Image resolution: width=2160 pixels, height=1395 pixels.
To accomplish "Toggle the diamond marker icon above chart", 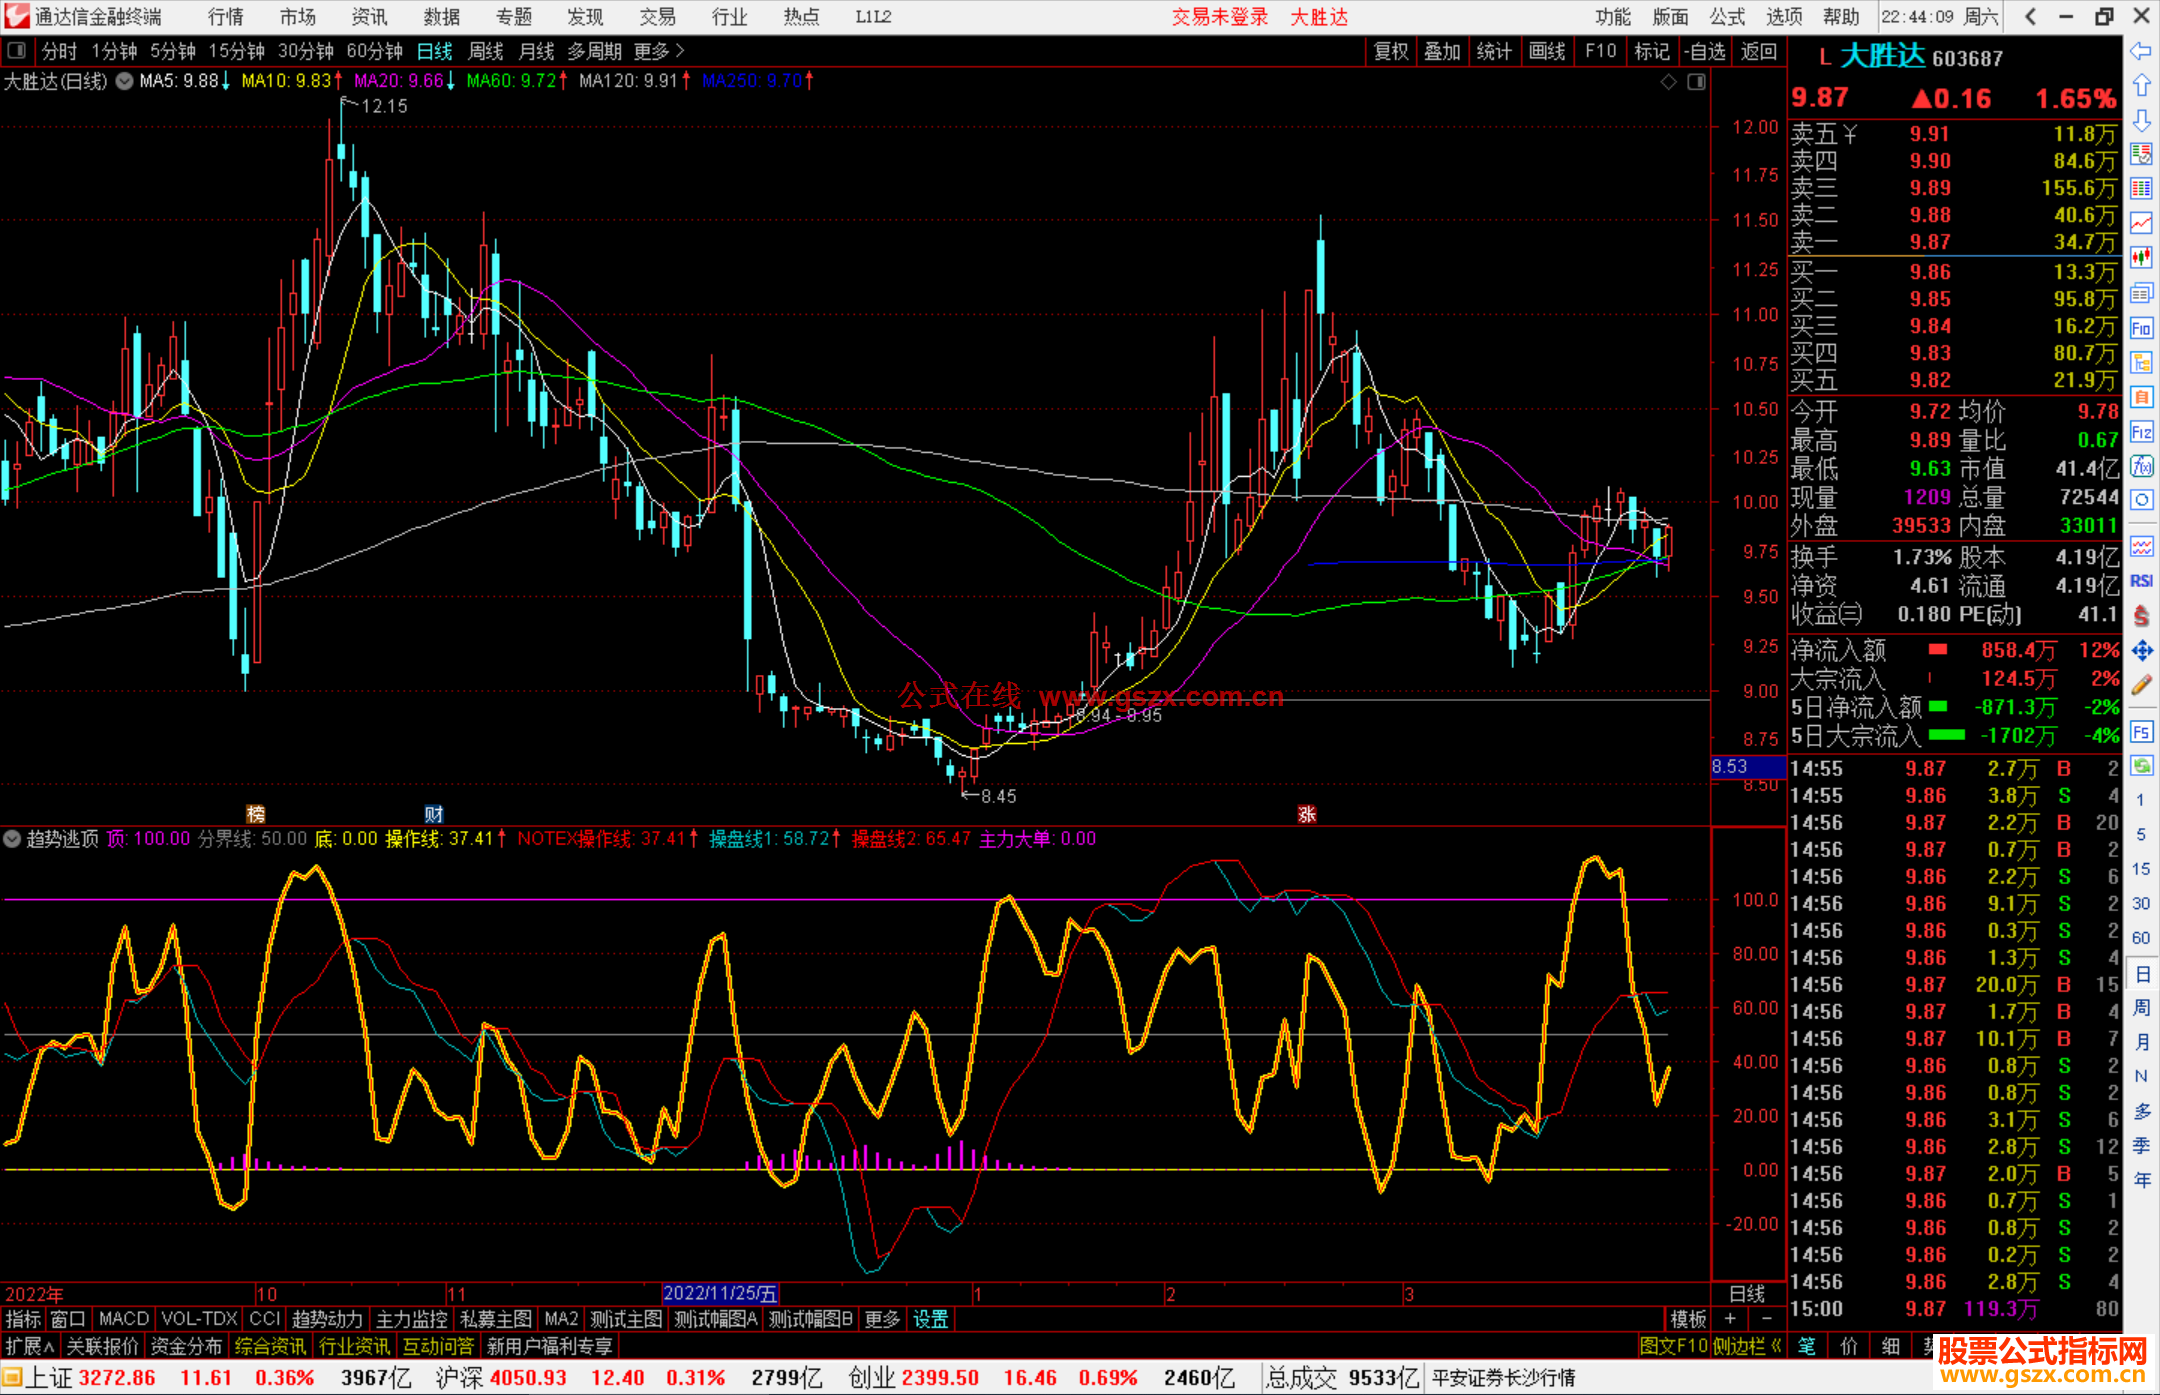I will tap(1668, 82).
